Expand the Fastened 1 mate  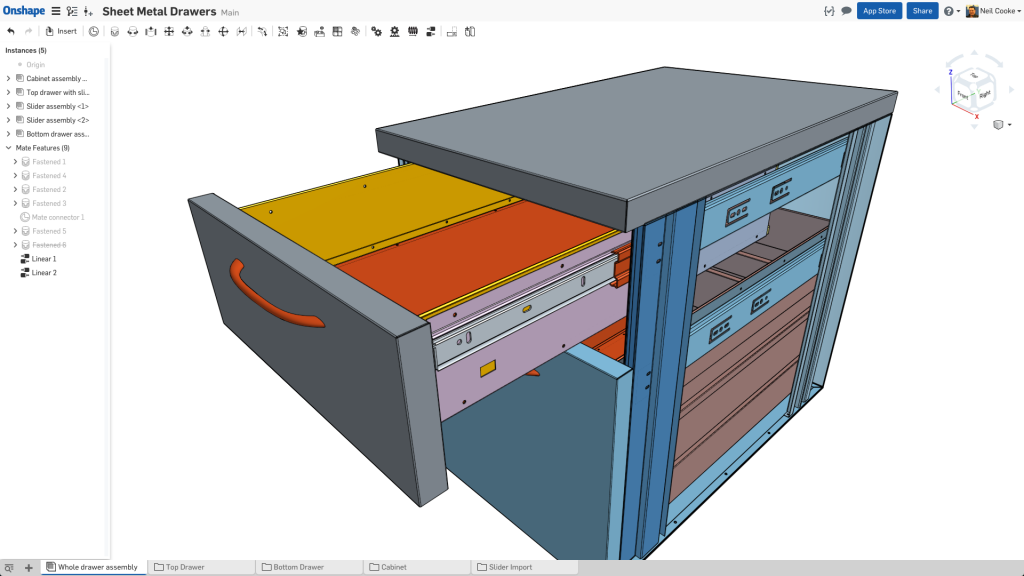pyautogui.click(x=15, y=161)
